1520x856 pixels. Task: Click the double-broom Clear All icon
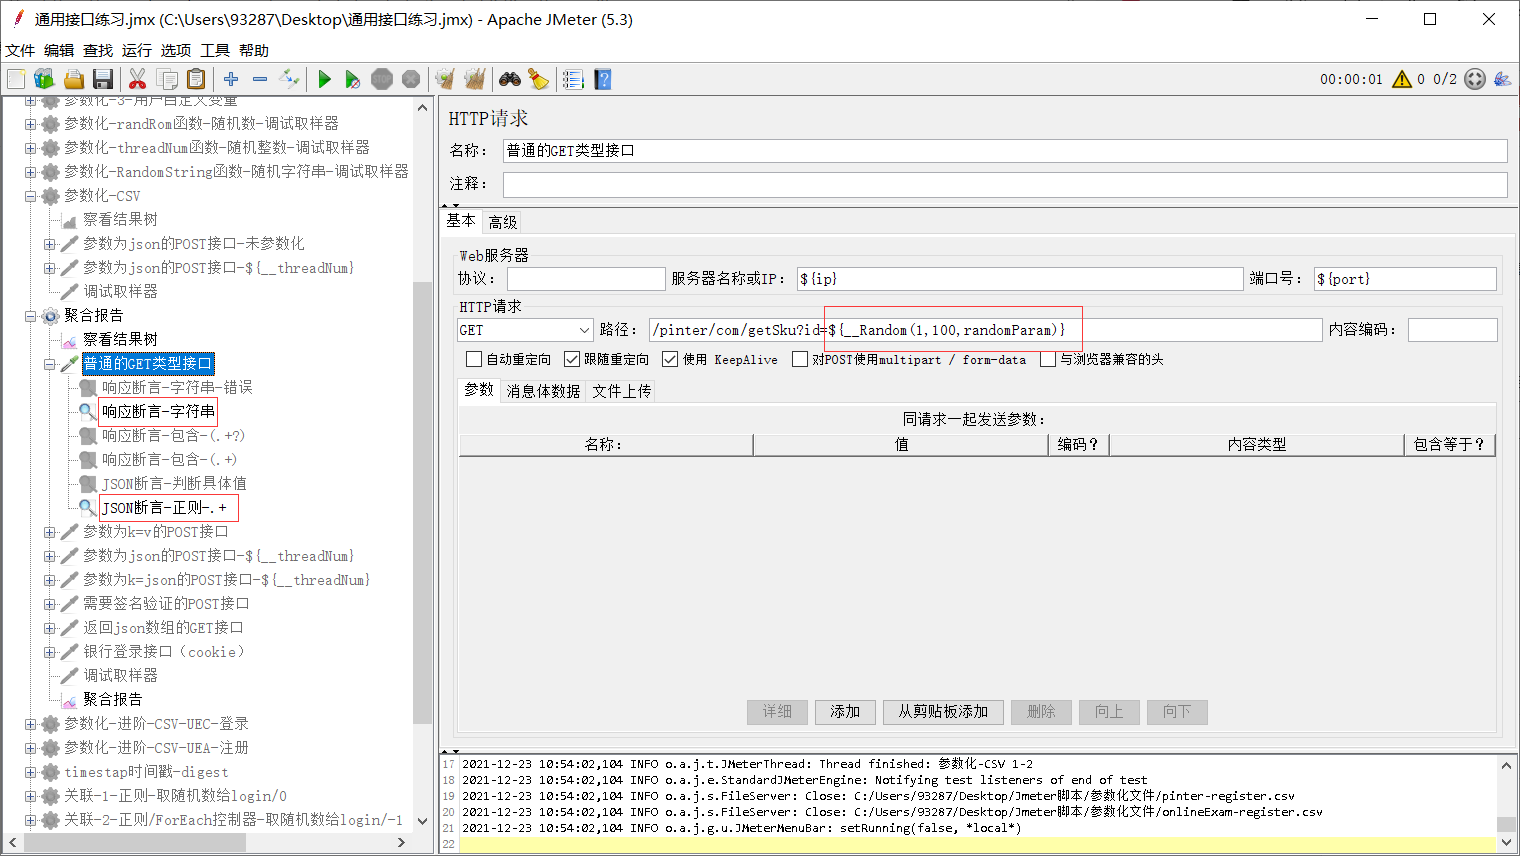click(474, 79)
